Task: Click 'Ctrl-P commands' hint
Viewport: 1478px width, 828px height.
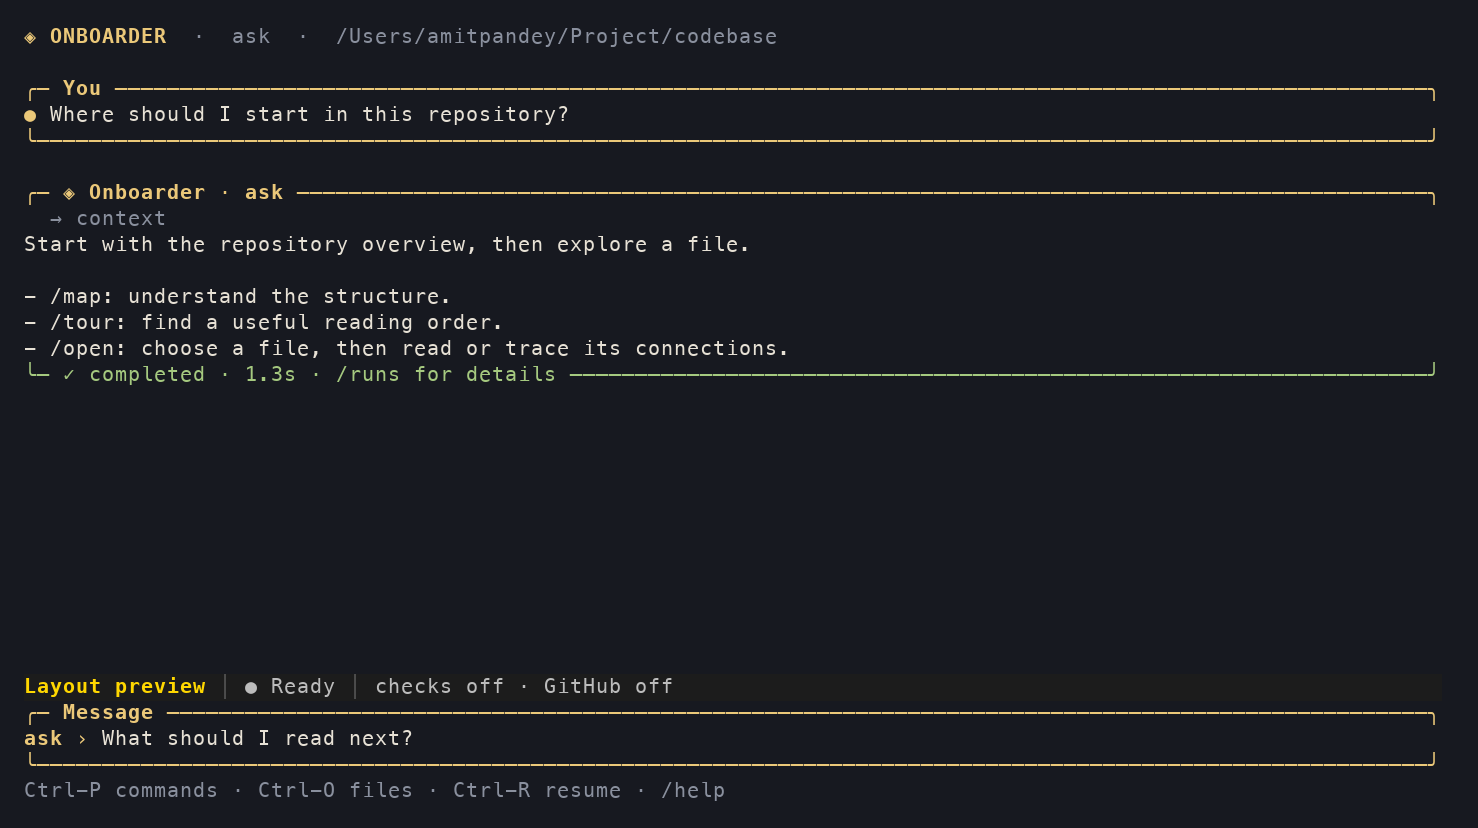Action: click(x=121, y=790)
